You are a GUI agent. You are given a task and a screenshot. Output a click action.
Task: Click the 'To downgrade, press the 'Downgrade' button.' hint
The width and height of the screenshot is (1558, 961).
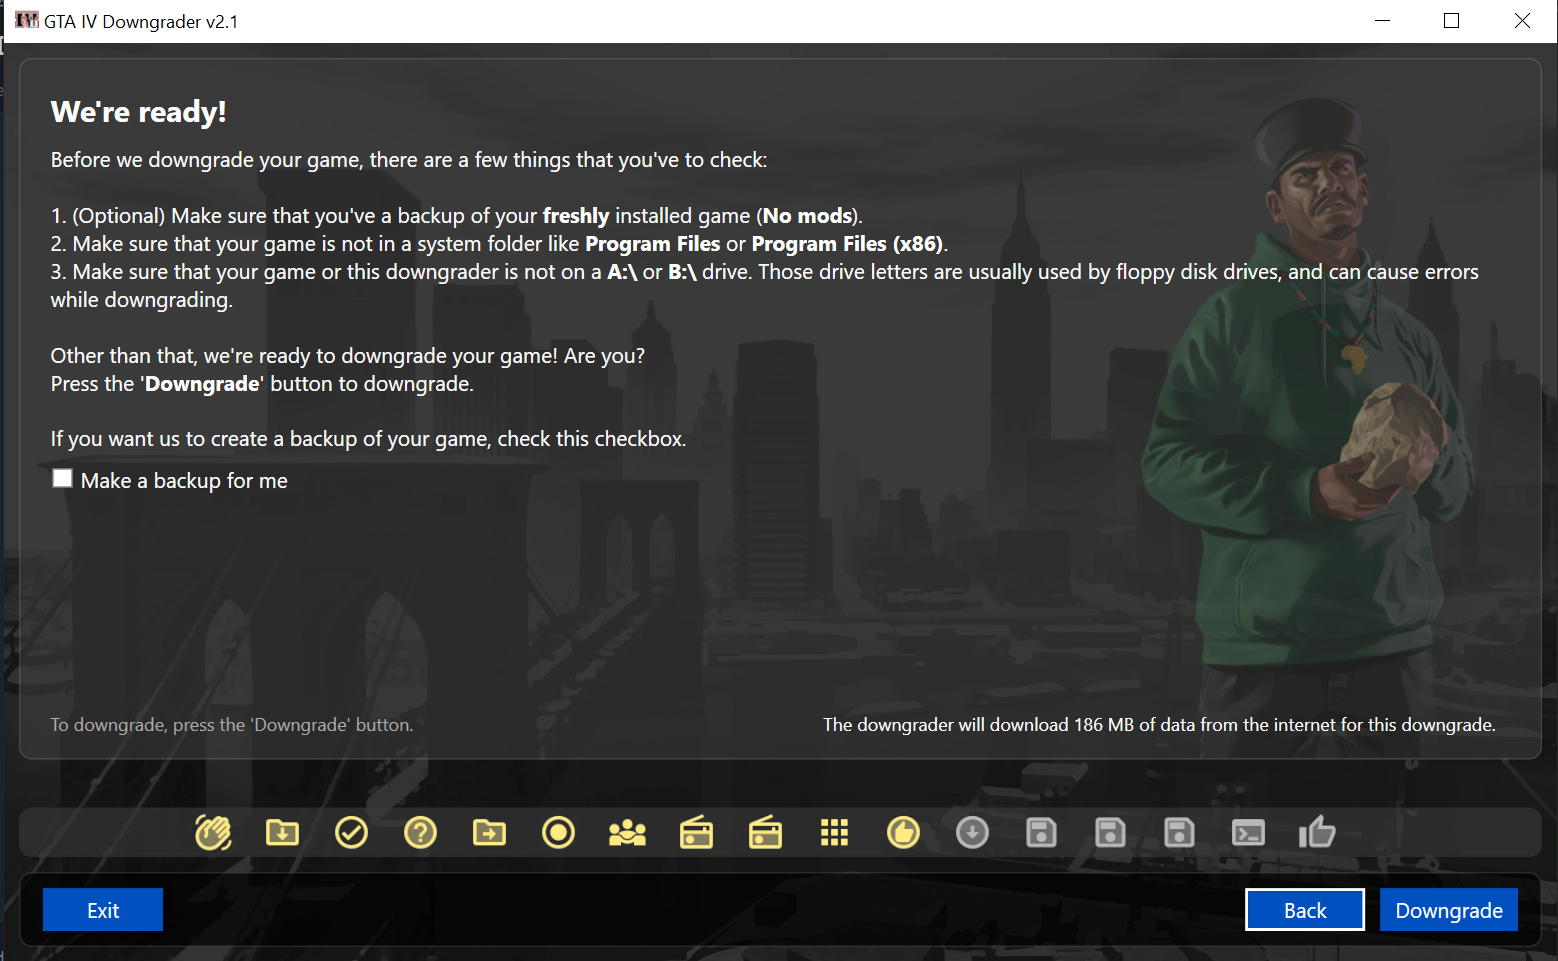tap(232, 725)
